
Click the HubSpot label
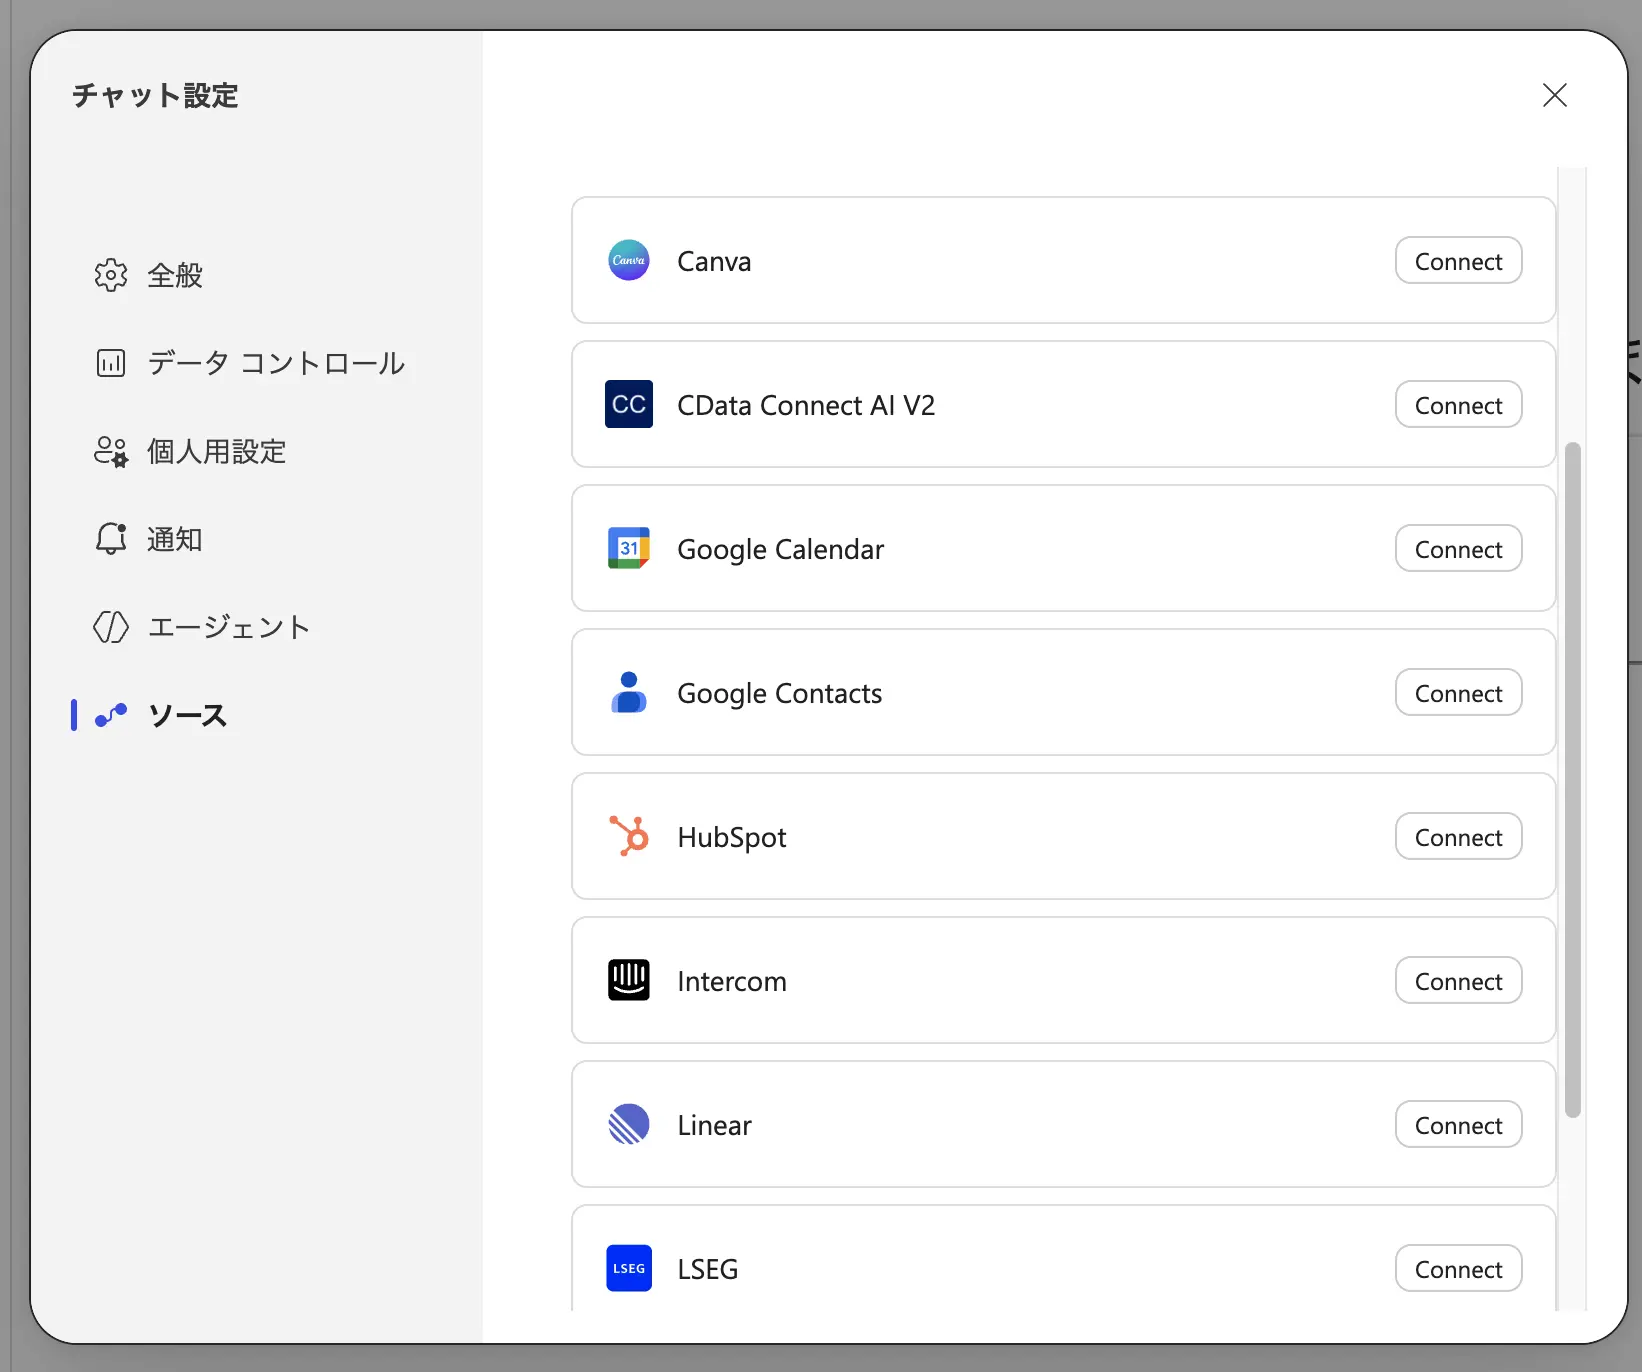pyautogui.click(x=732, y=837)
